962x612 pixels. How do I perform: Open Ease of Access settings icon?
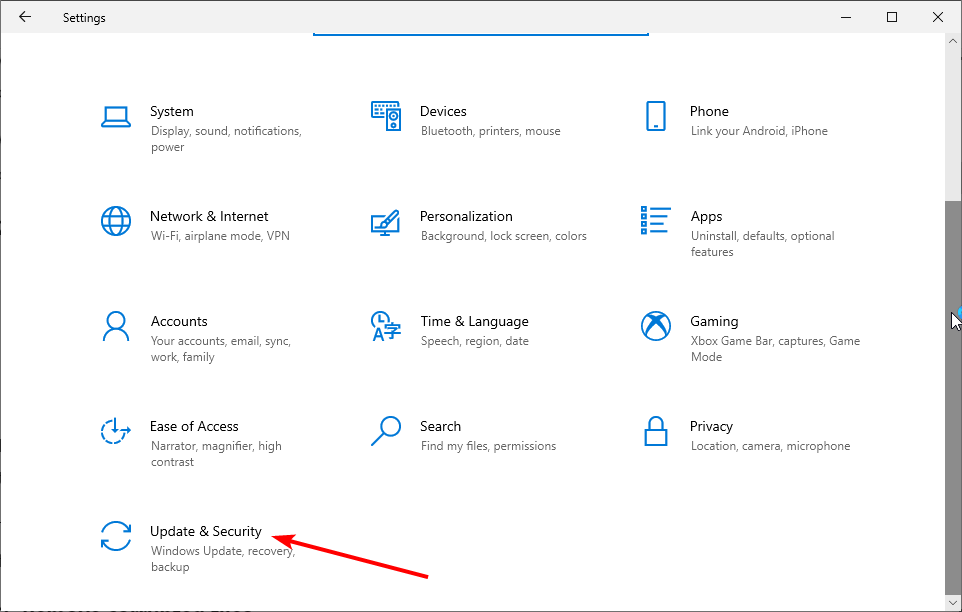point(116,430)
